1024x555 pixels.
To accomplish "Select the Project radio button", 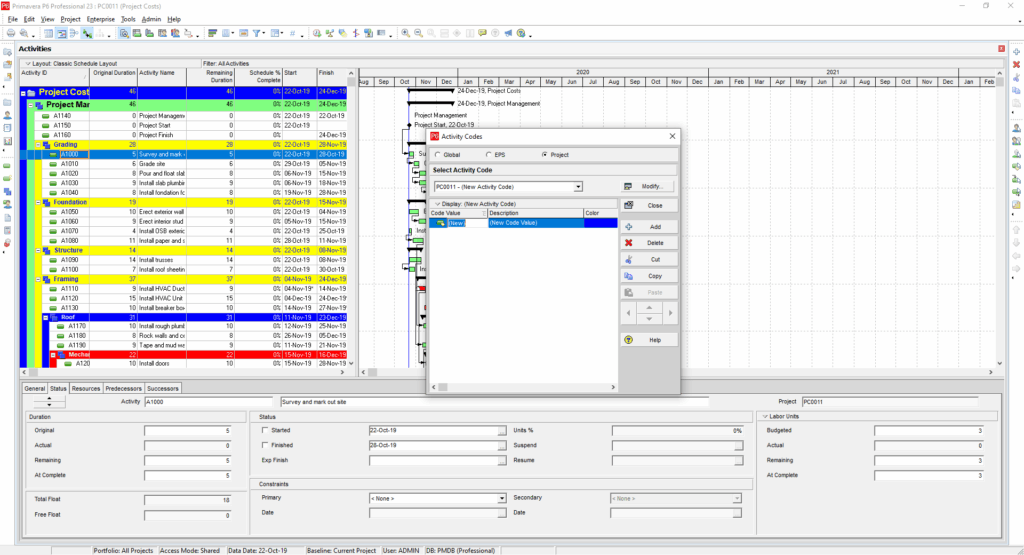I will click(545, 155).
